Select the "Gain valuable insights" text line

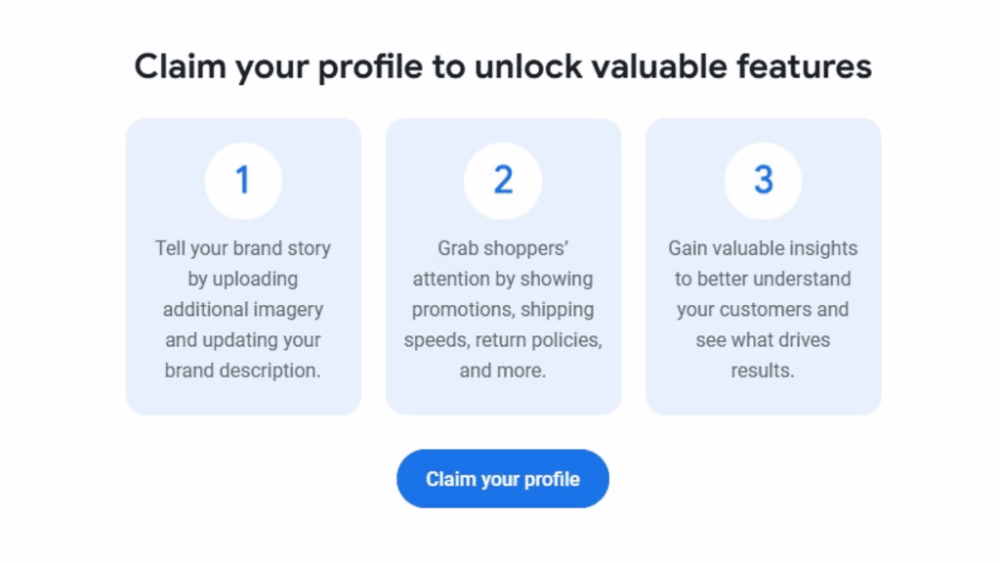763,248
